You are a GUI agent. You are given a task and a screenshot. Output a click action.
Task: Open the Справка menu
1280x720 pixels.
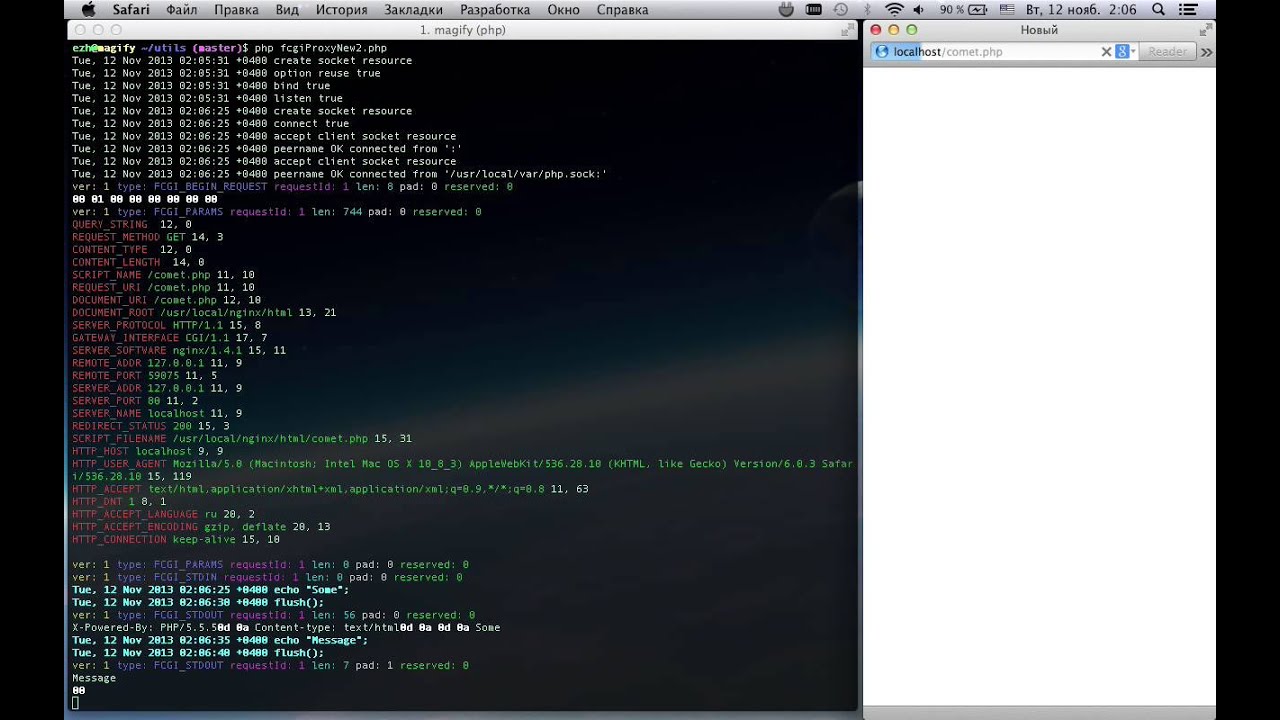tap(622, 9)
